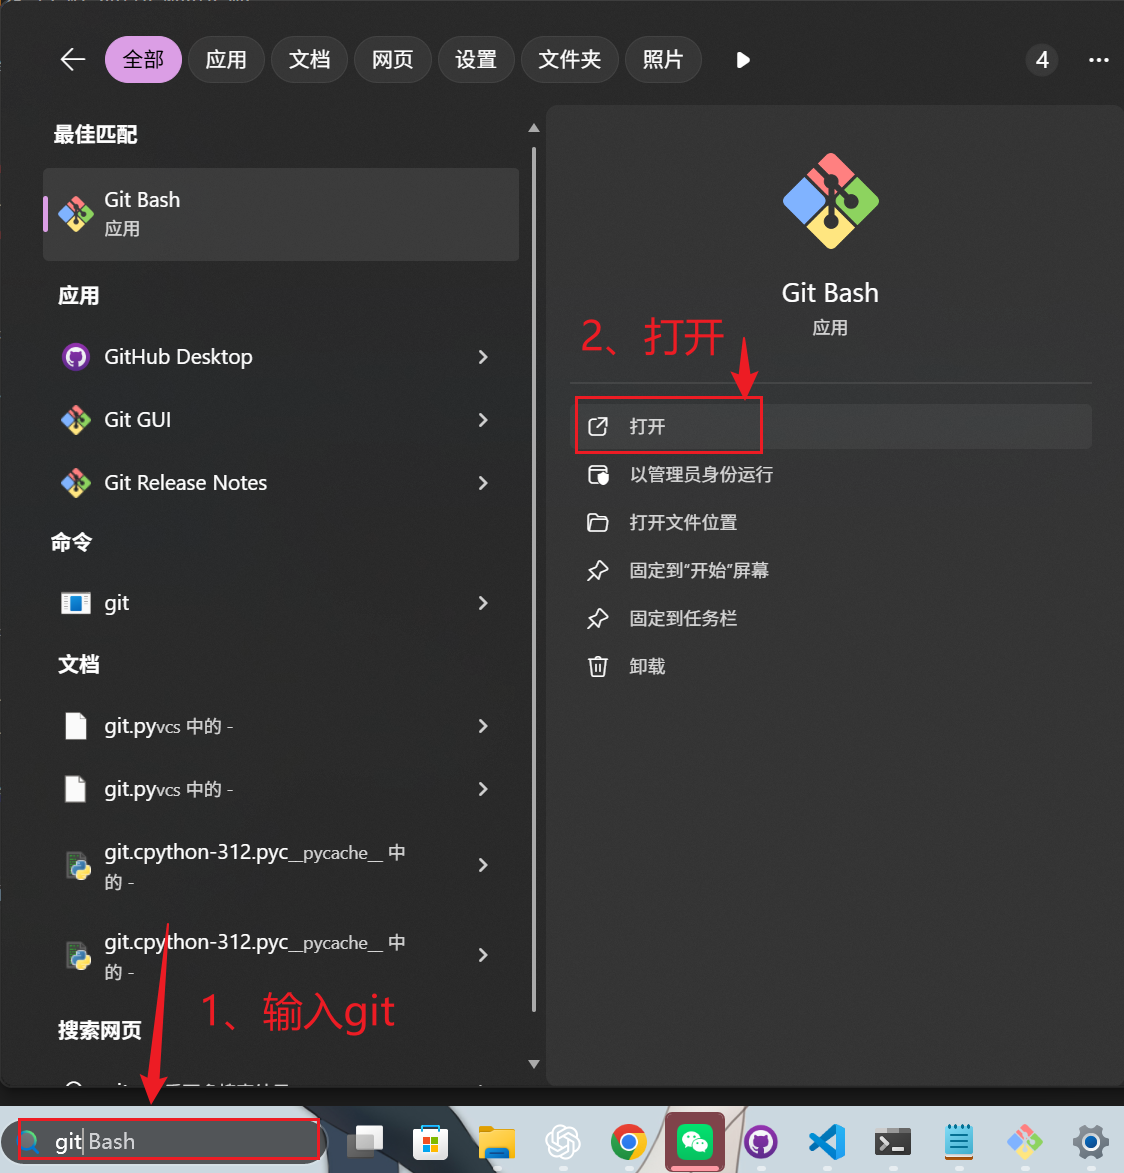Launch Visual Studio Code from the taskbar

[x=826, y=1141]
